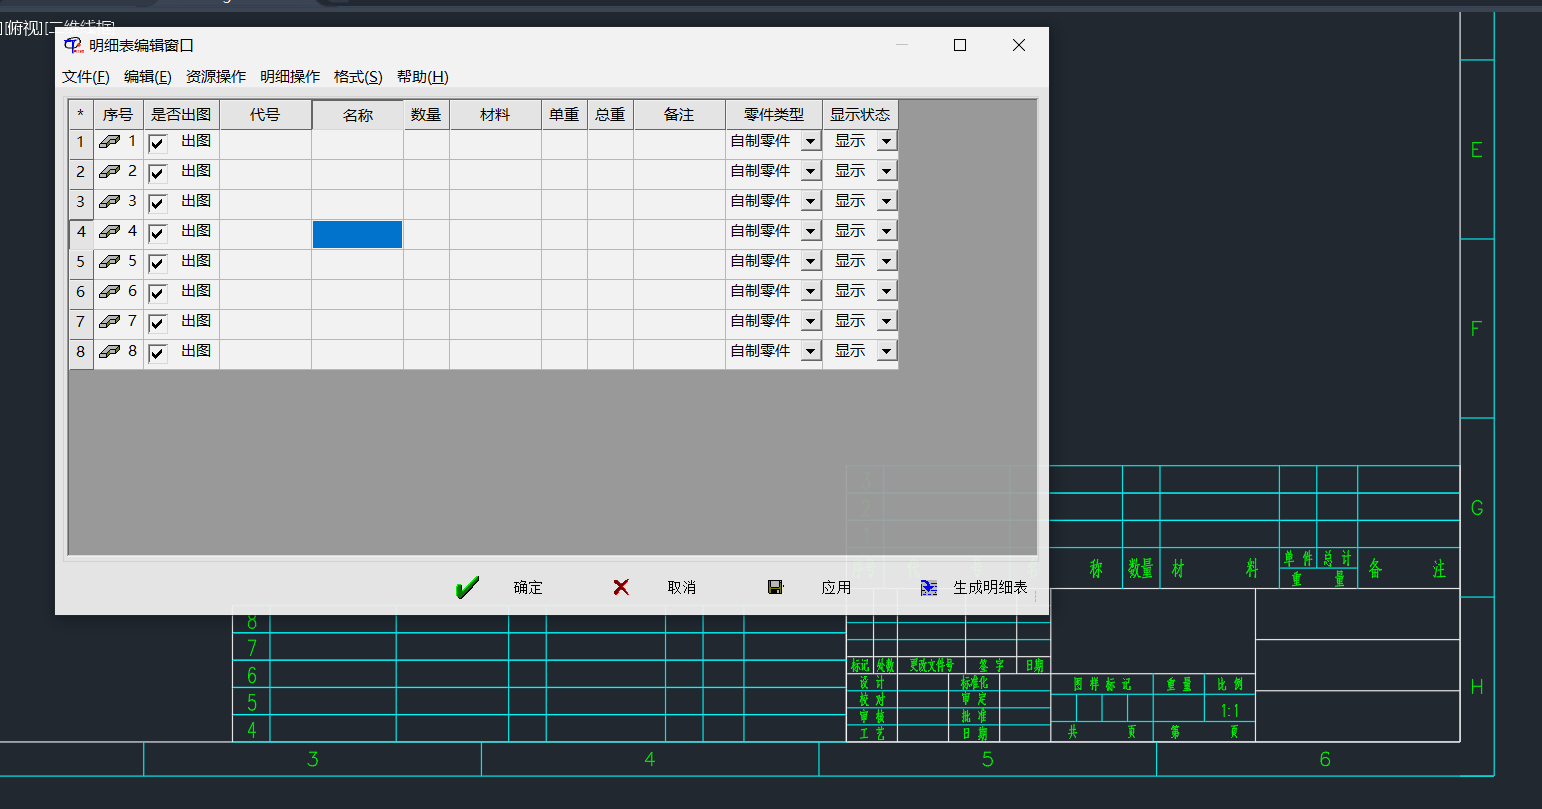The image size is (1542, 809).
Task: Click the 材料 column header
Action: 495,115
